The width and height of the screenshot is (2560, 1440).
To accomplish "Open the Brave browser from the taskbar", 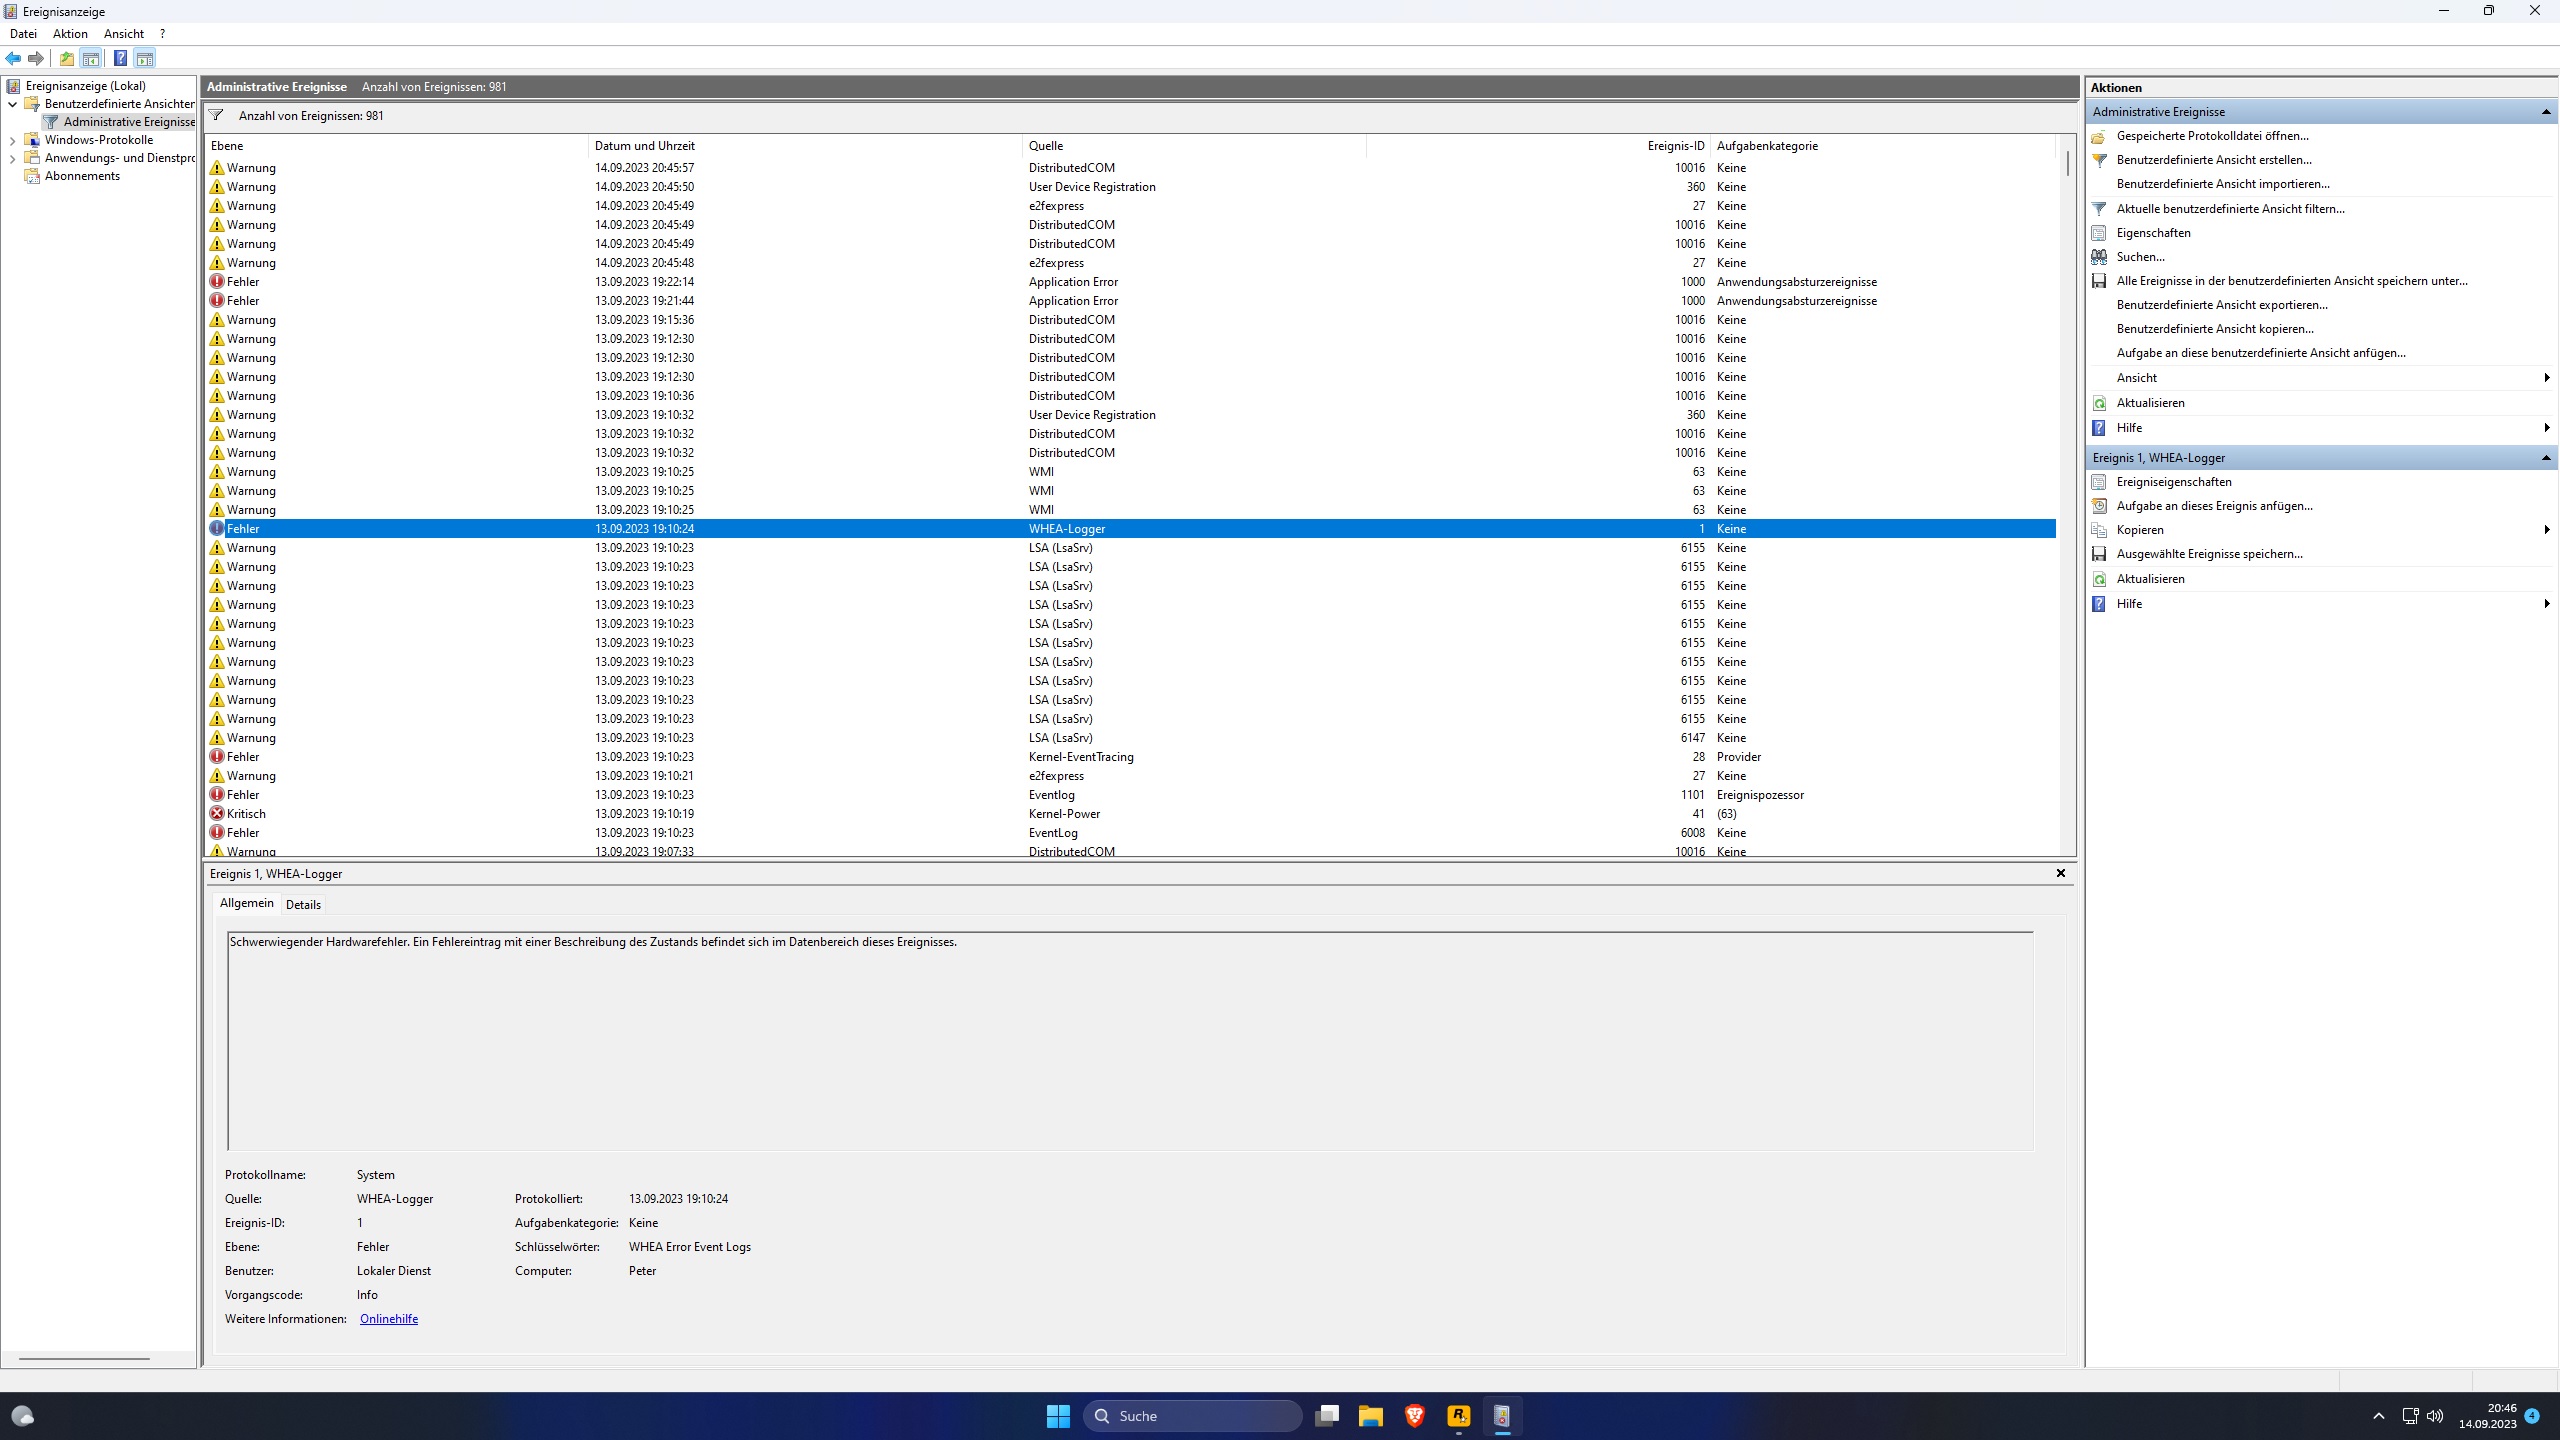I will pos(1414,1415).
